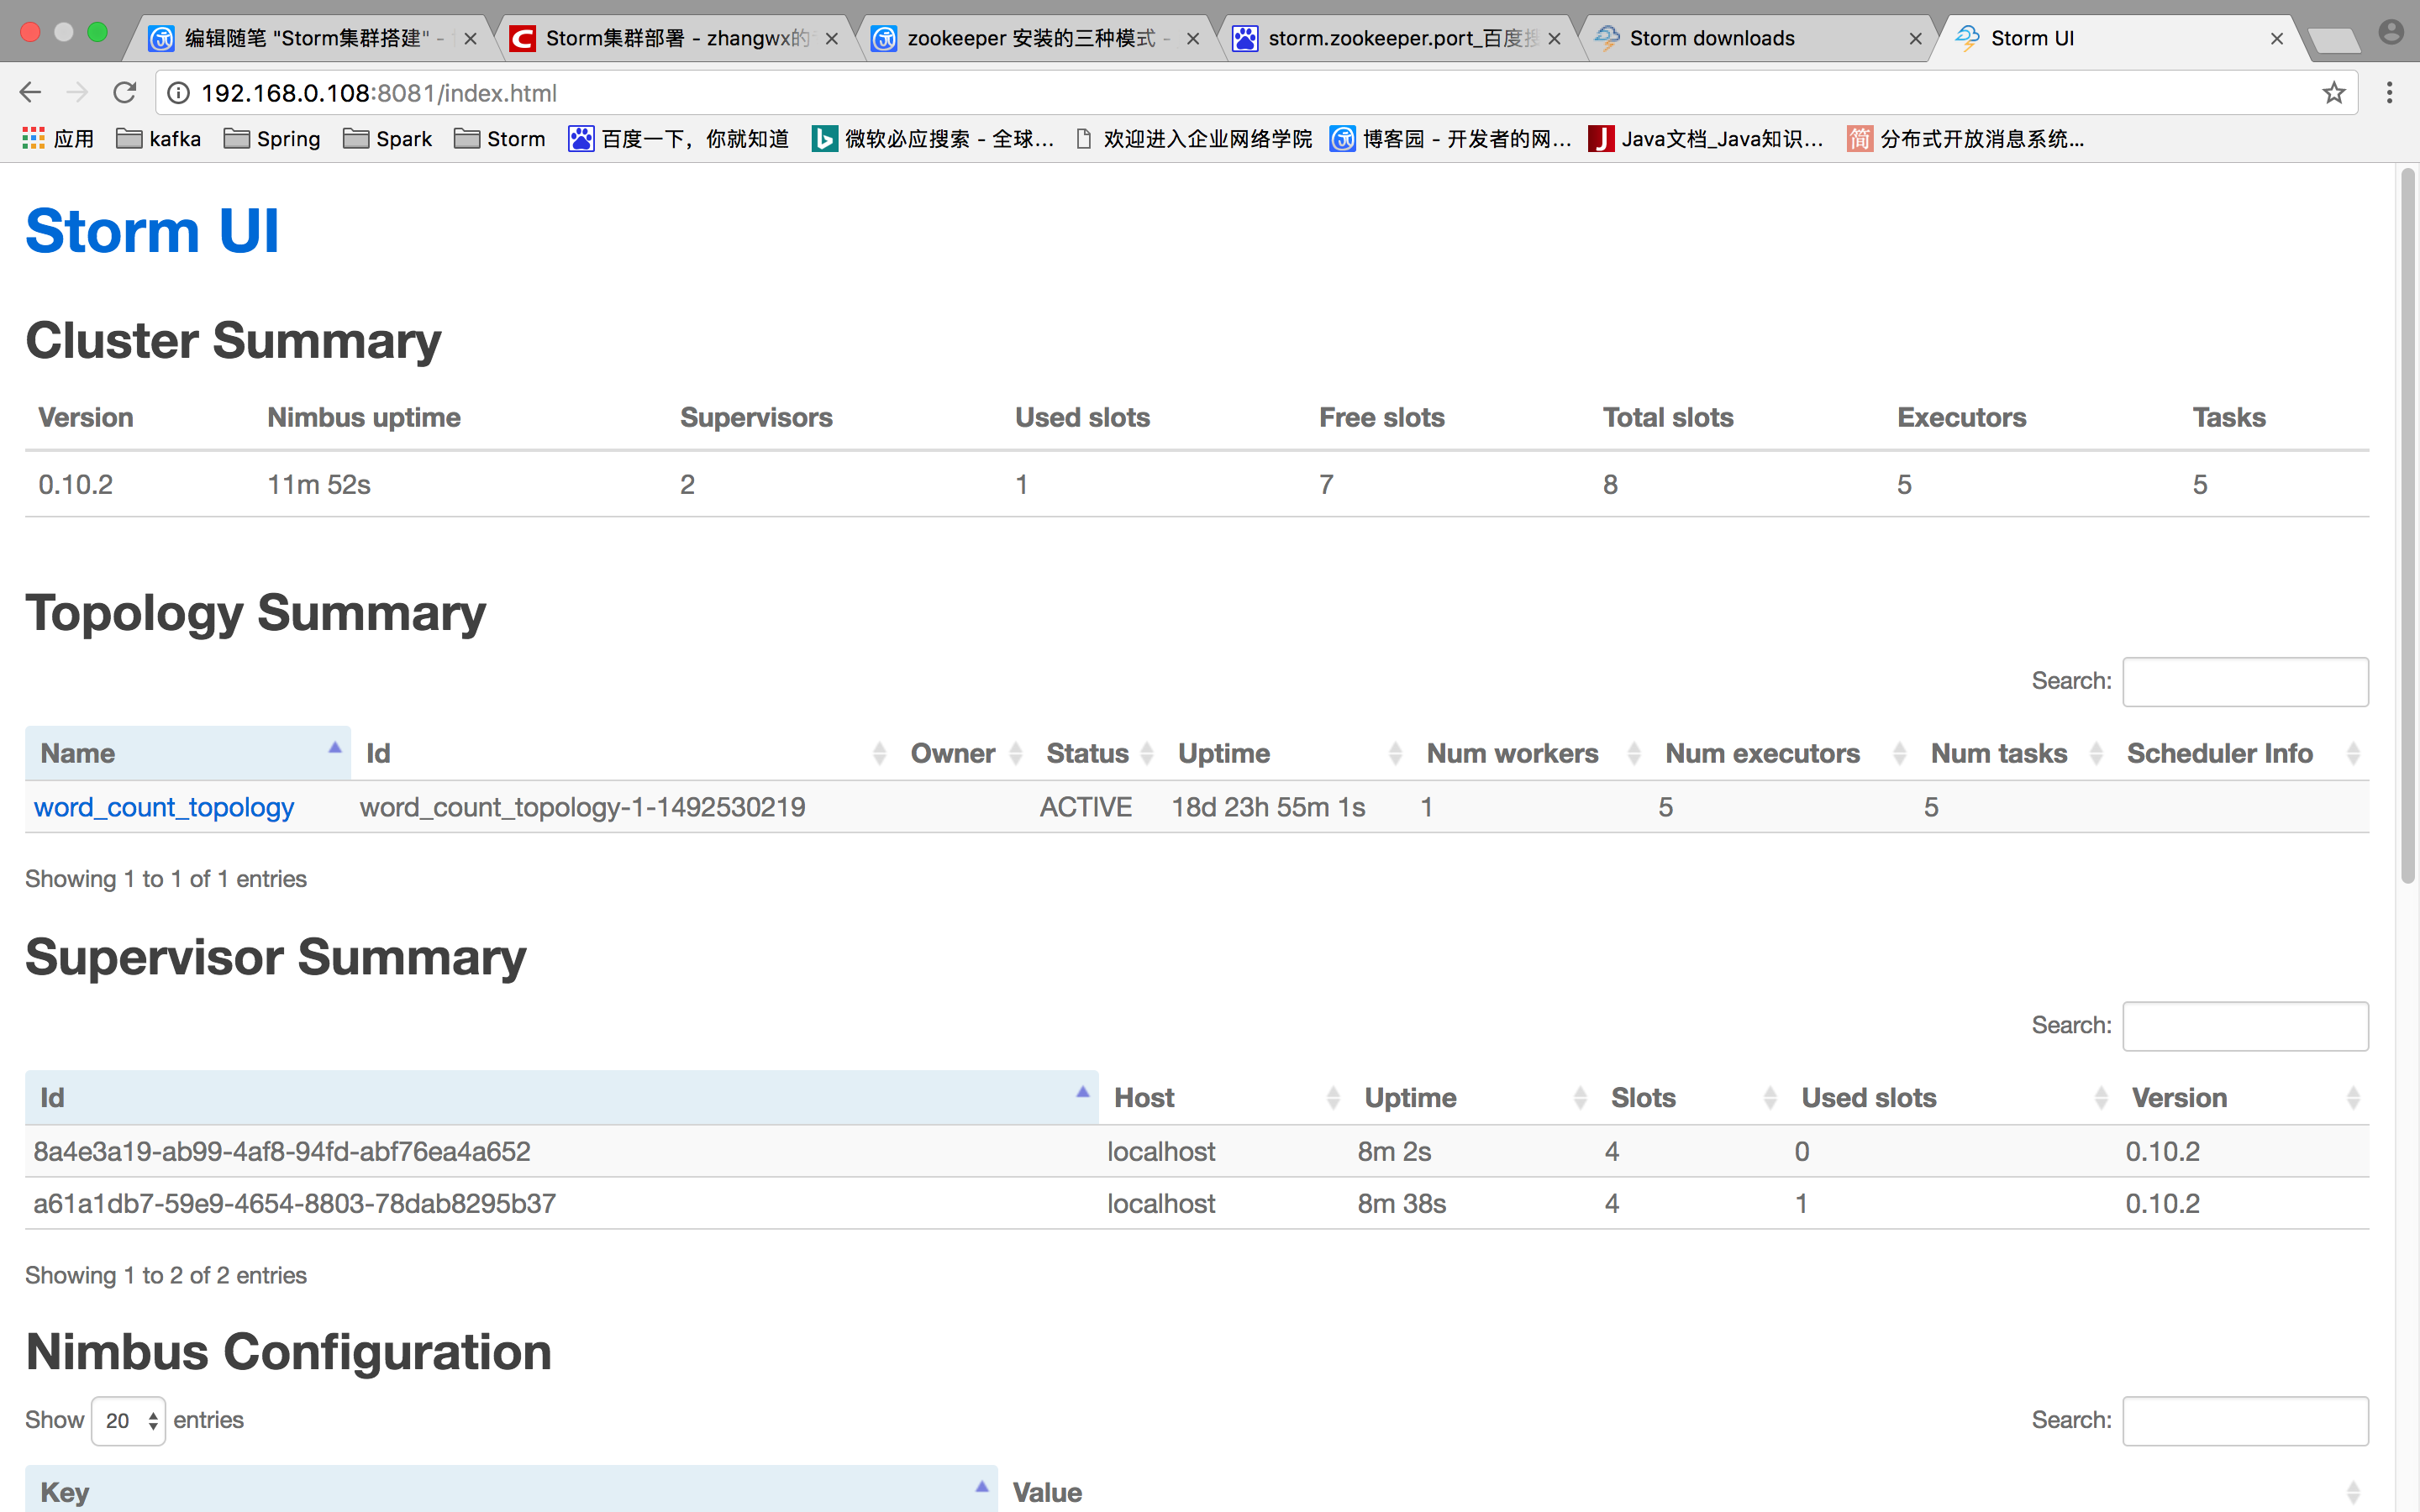Open the kafka bookmarks folder

pos(159,139)
